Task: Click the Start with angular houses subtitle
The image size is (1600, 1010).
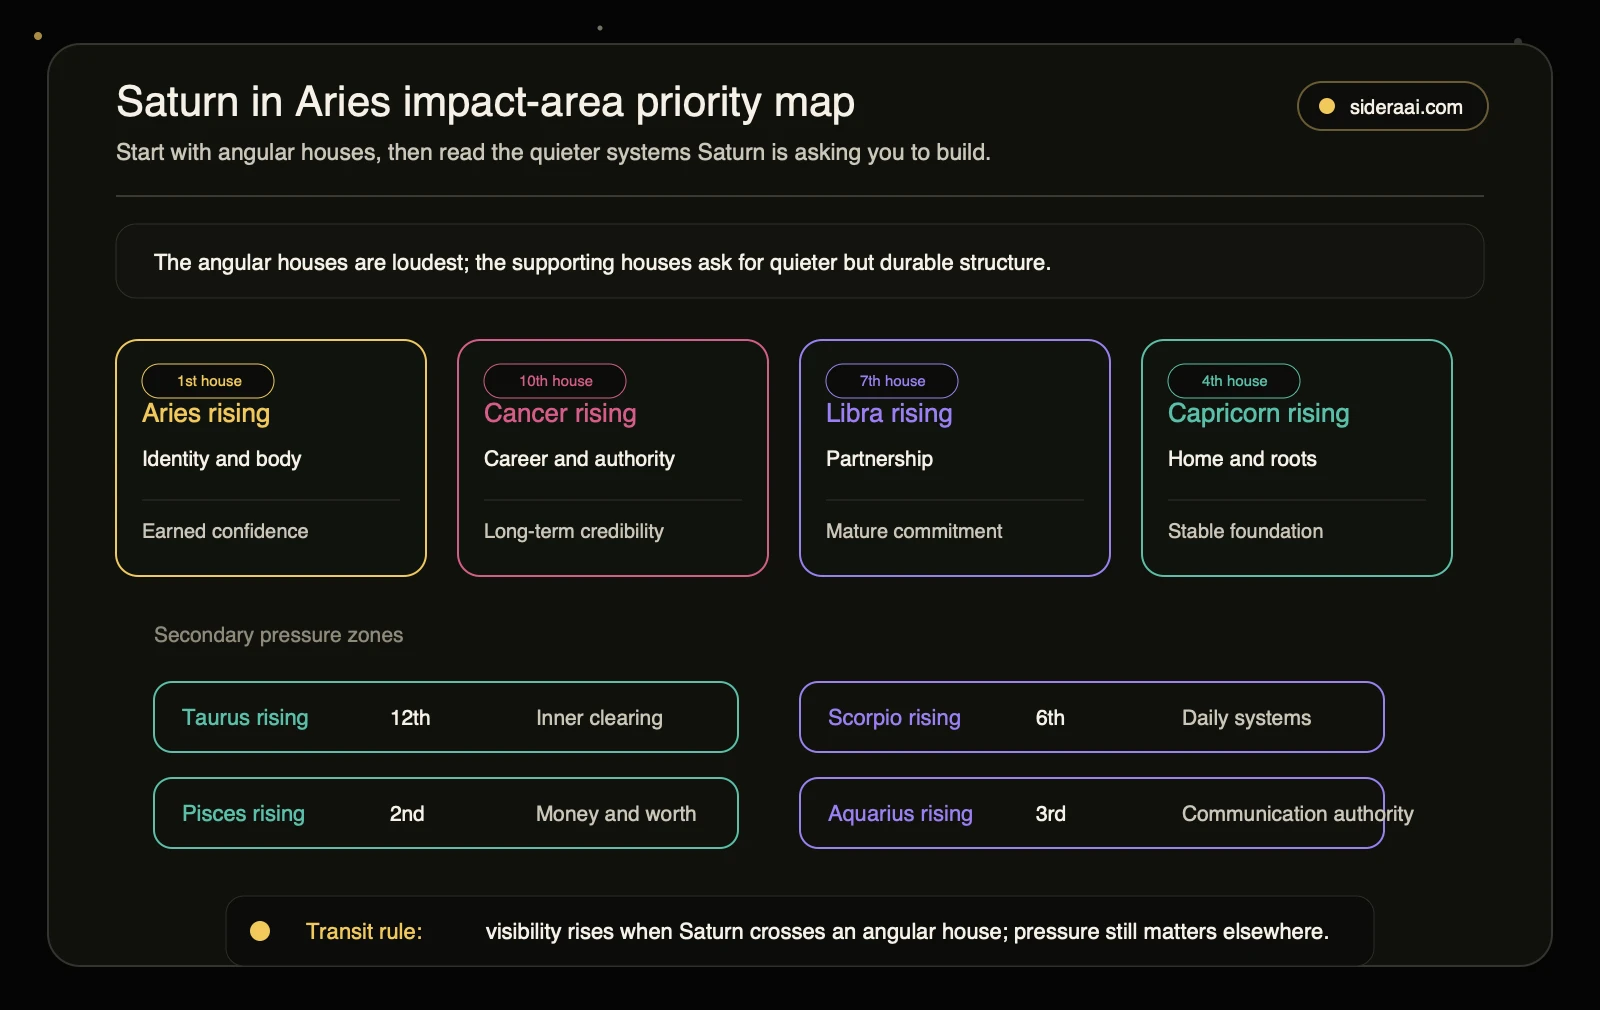Action: click(x=553, y=152)
